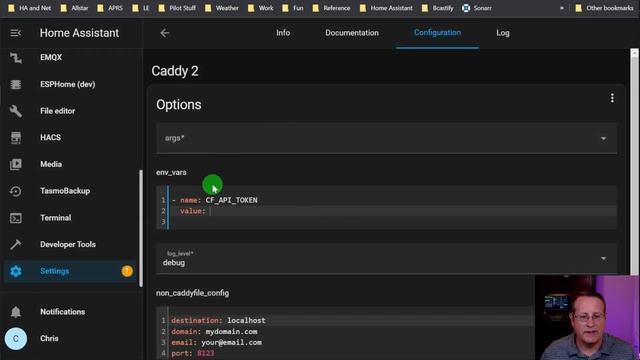This screenshot has height=360, width=640.
Task: Open HACS sidebar label
Action: [51, 138]
